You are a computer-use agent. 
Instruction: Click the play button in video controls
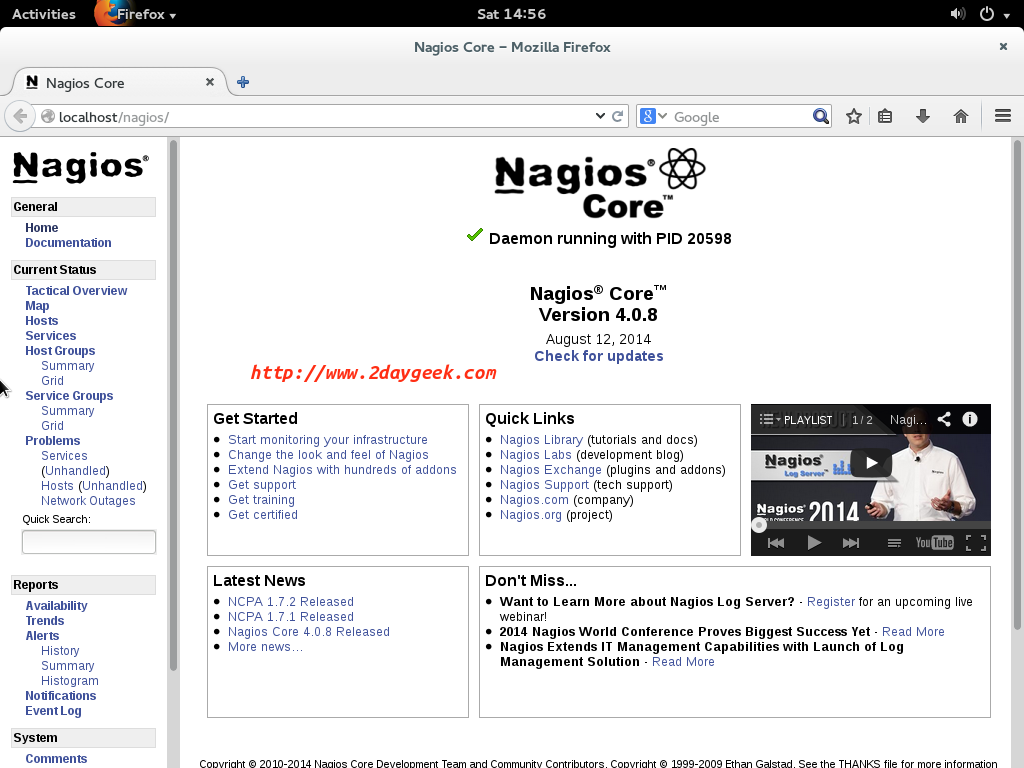pos(814,543)
